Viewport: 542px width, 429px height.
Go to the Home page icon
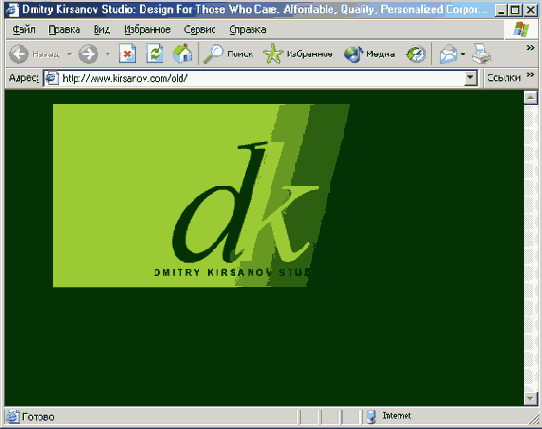(x=183, y=54)
